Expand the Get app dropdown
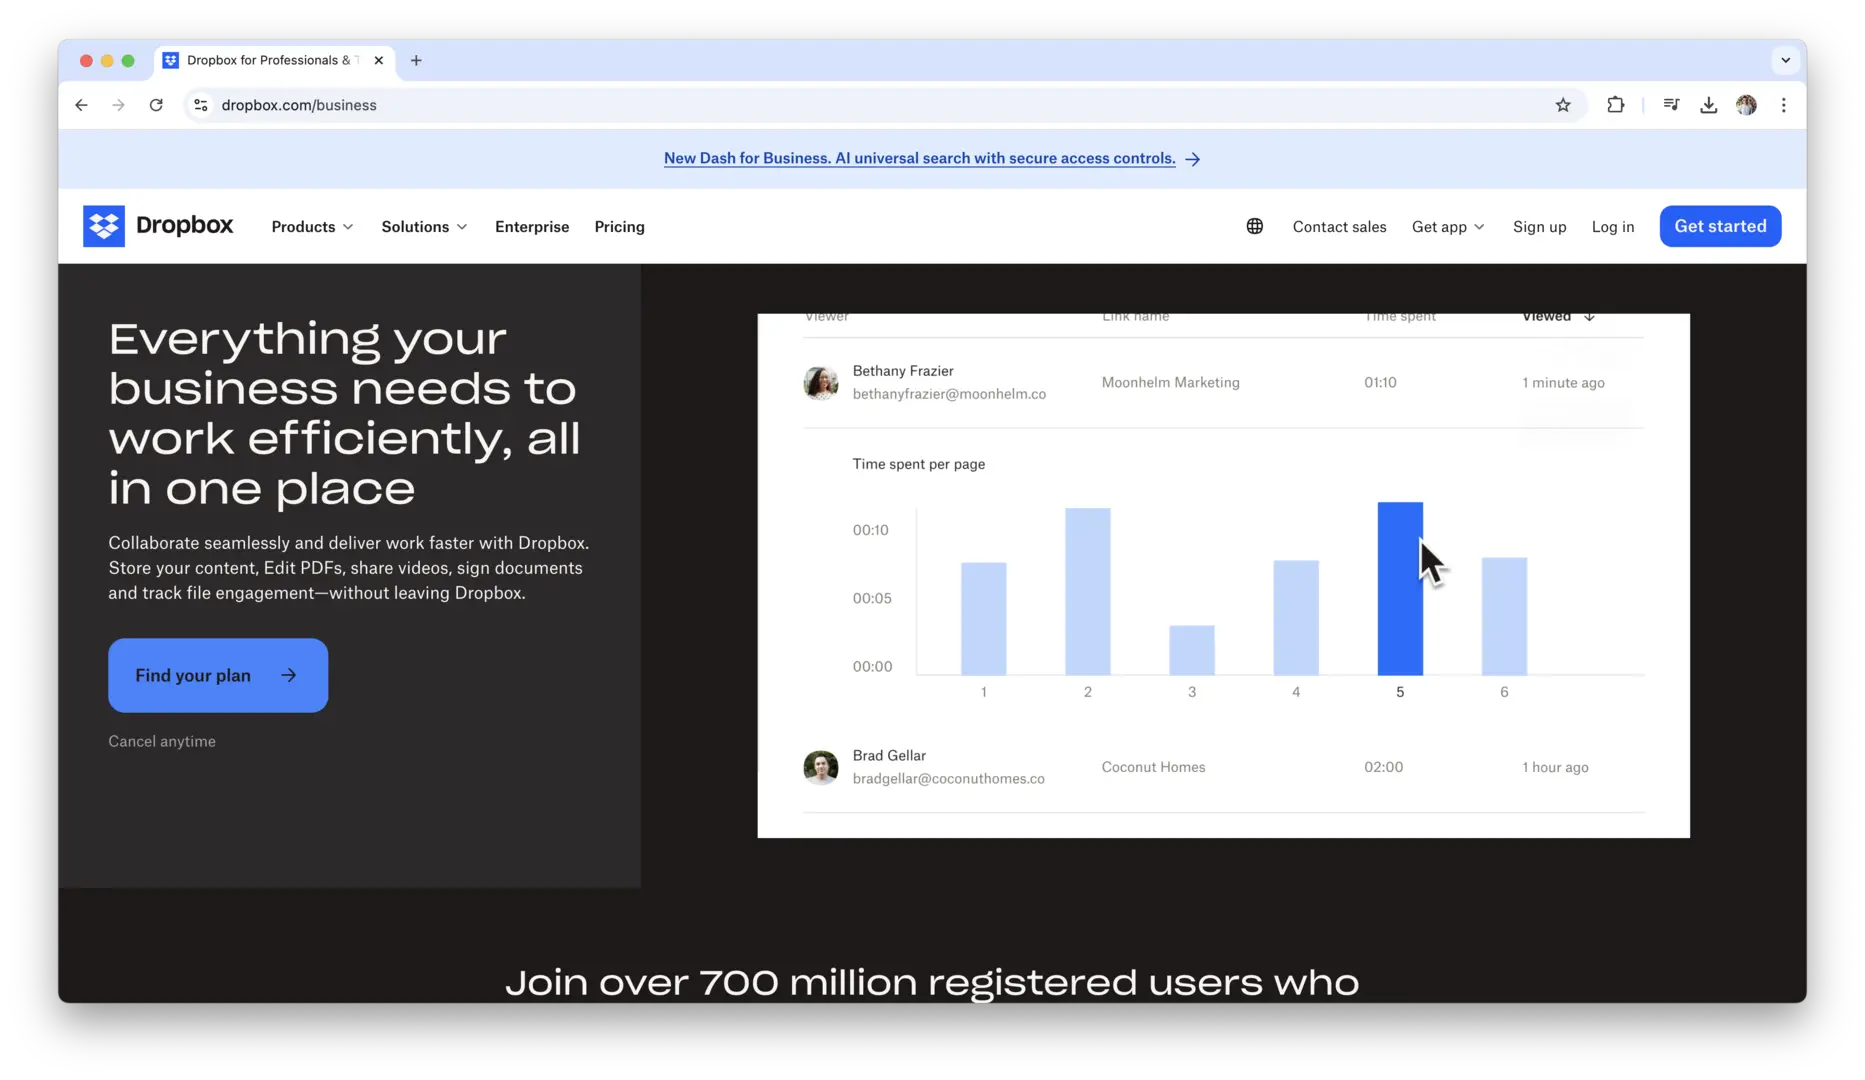This screenshot has width=1865, height=1080. (x=1448, y=227)
